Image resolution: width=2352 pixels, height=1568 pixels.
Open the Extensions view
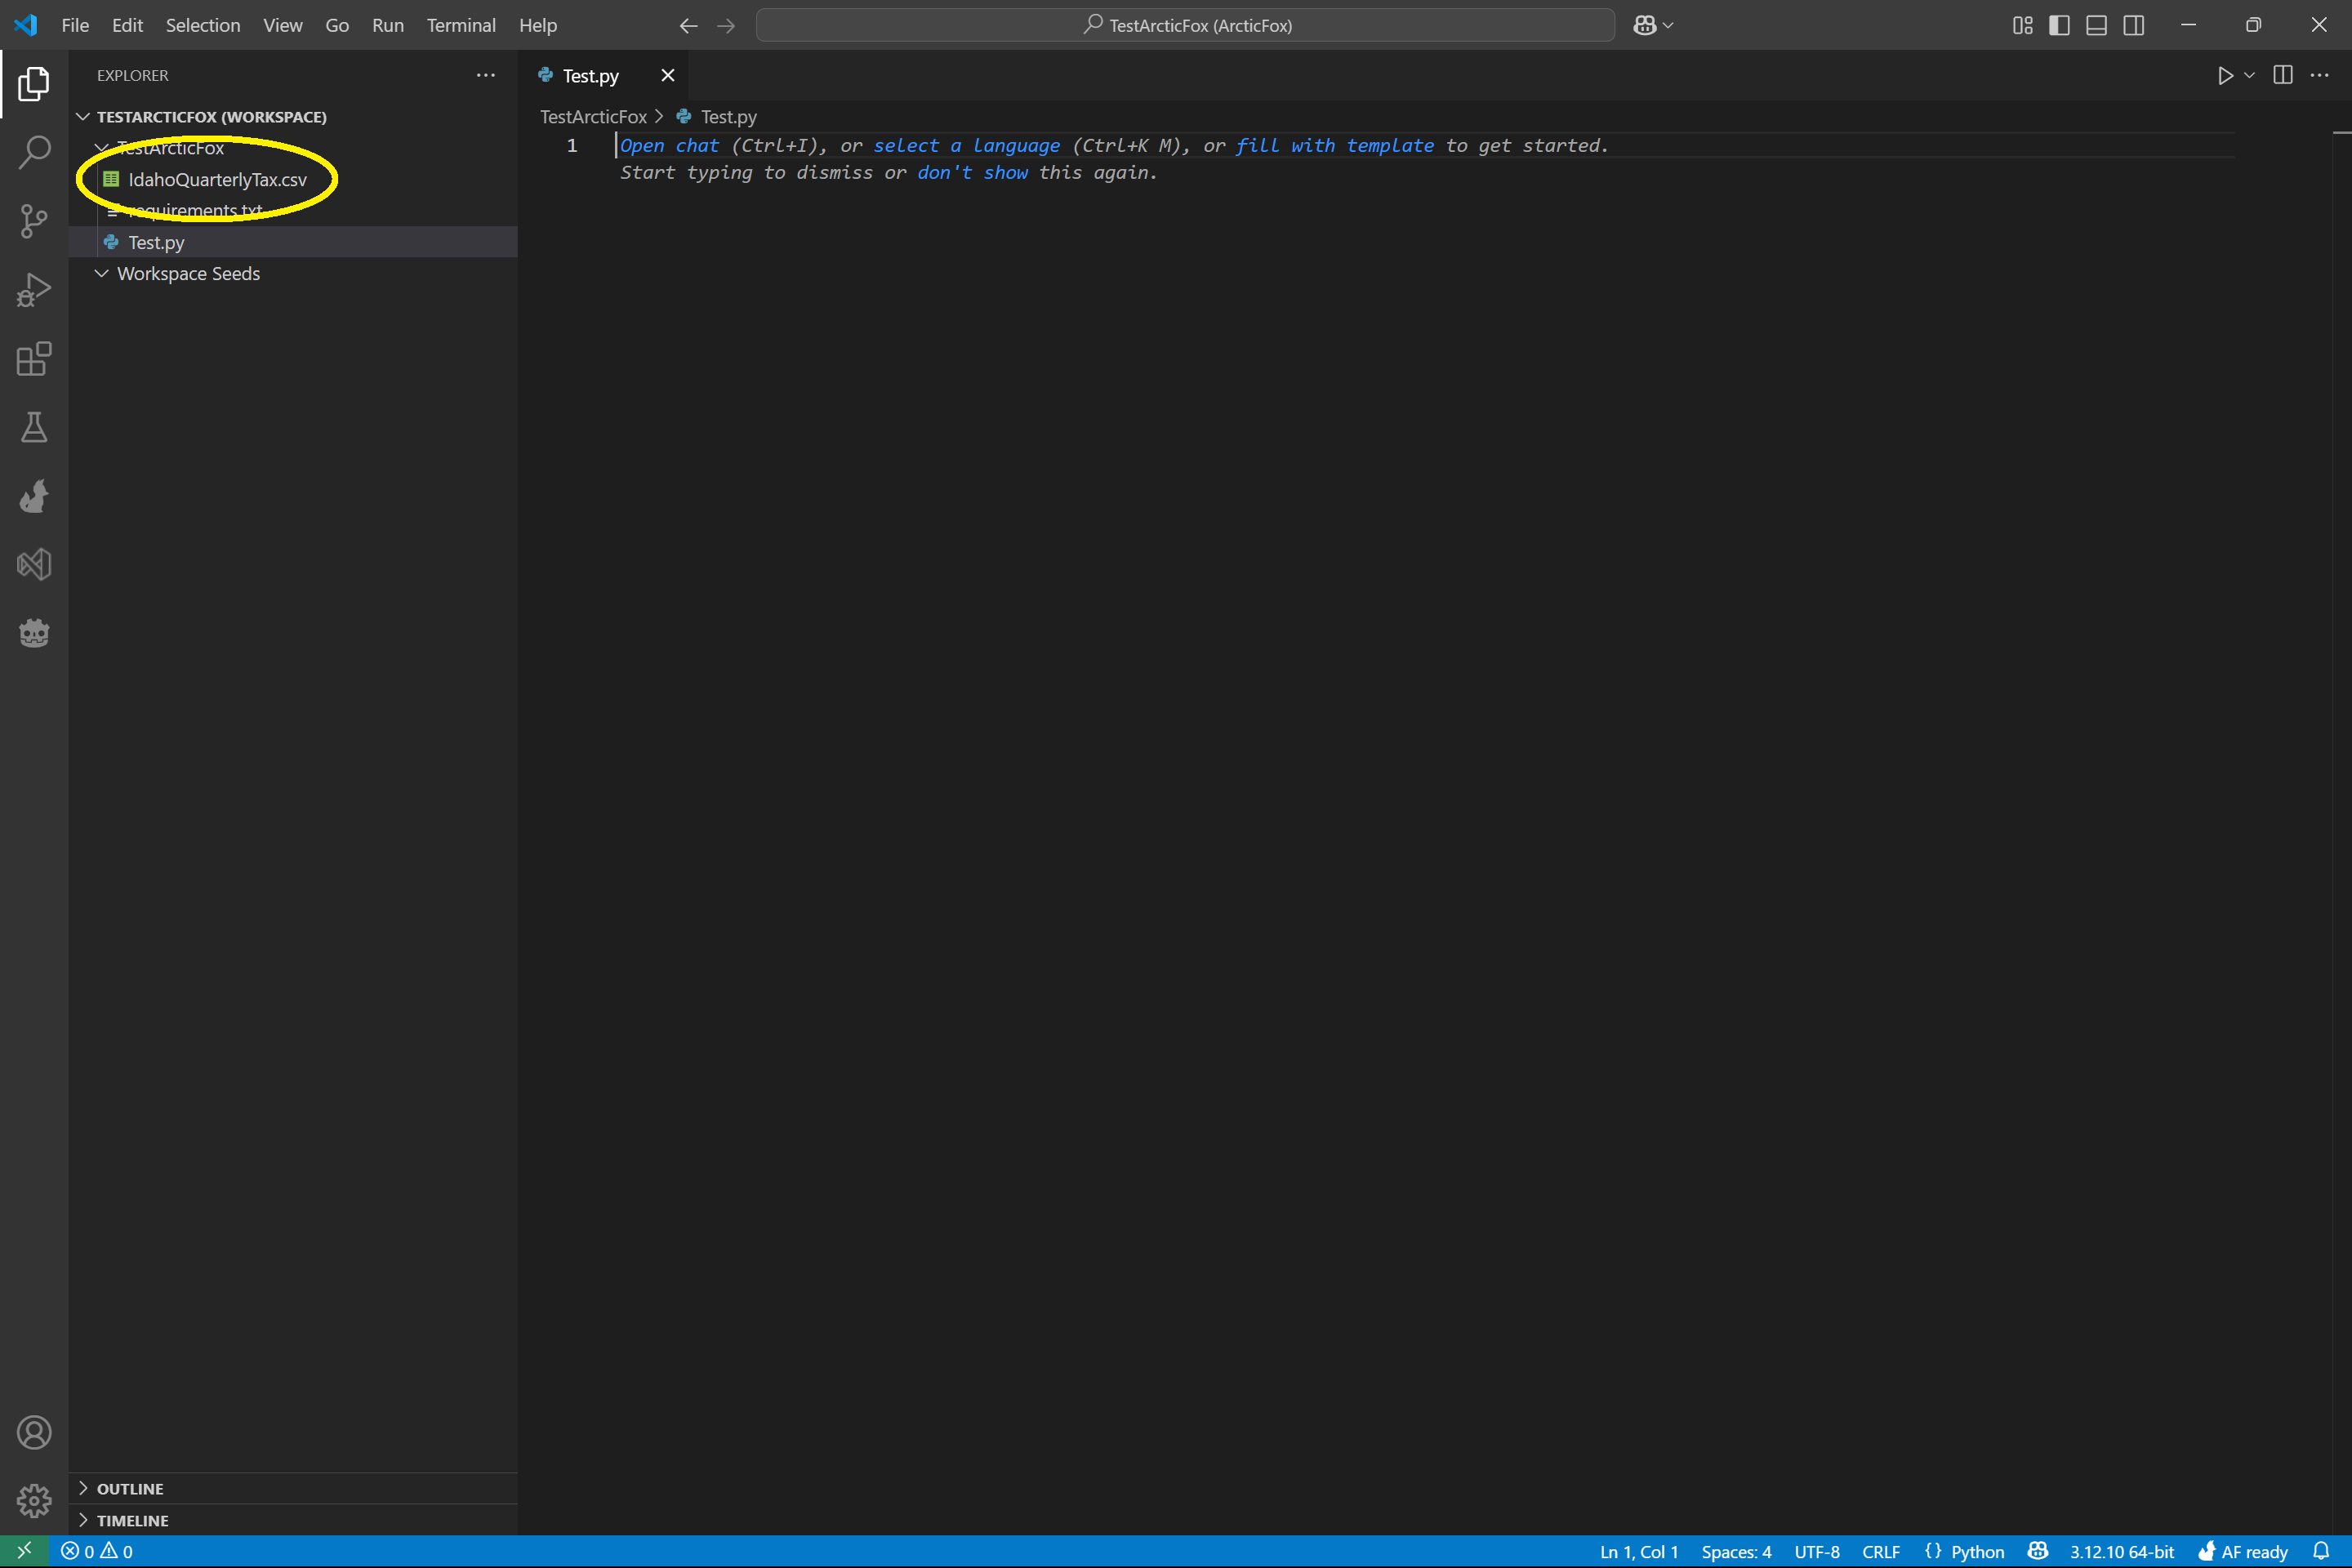point(34,359)
